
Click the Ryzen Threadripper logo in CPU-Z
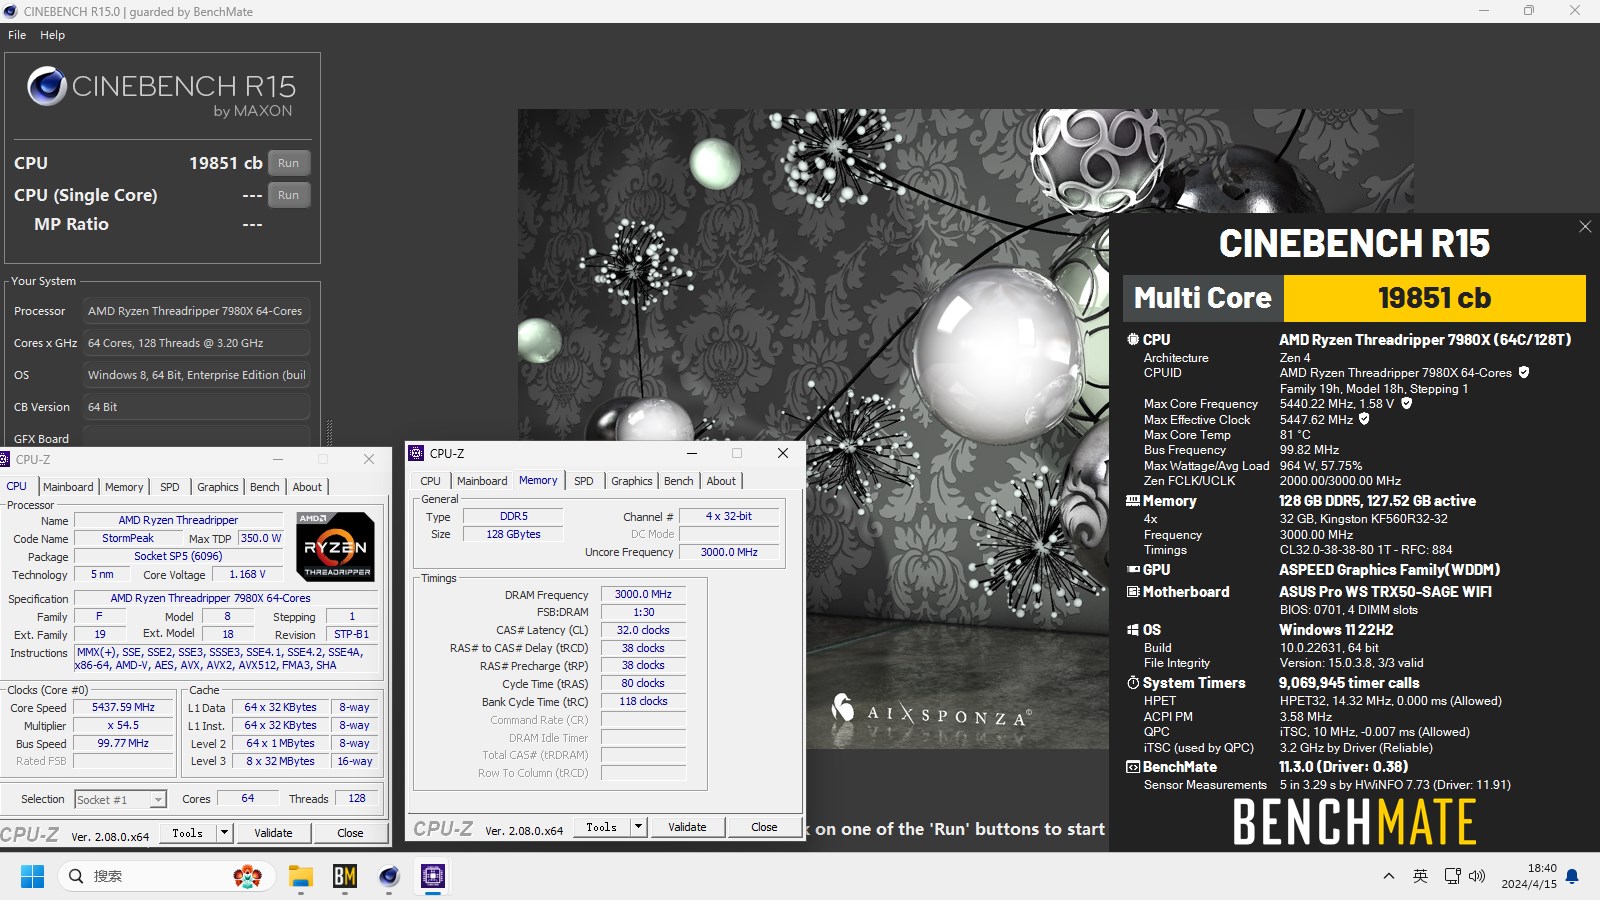[x=336, y=546]
